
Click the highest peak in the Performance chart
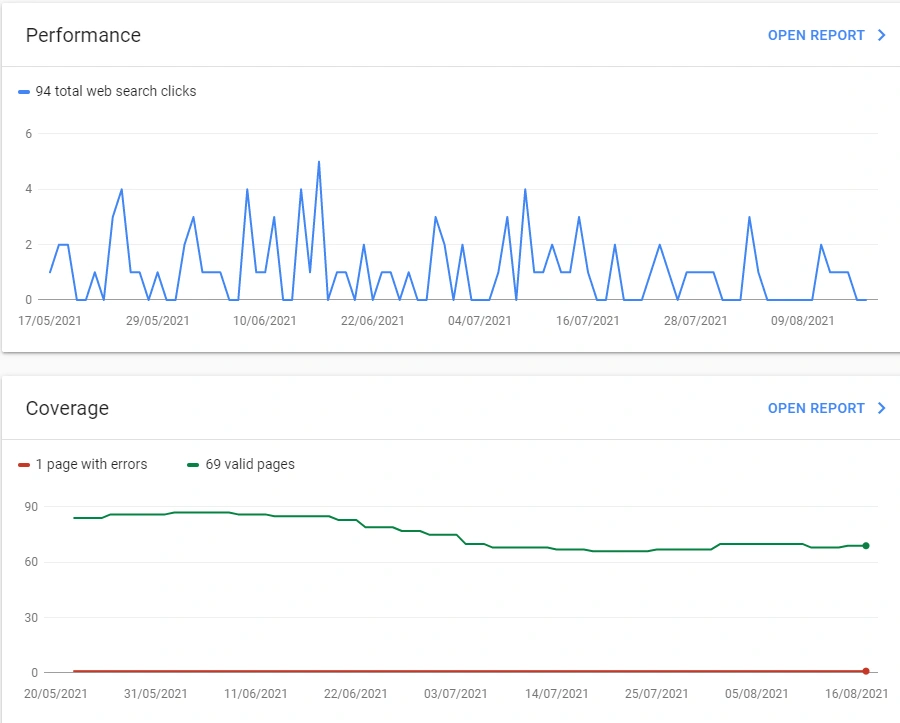318,162
